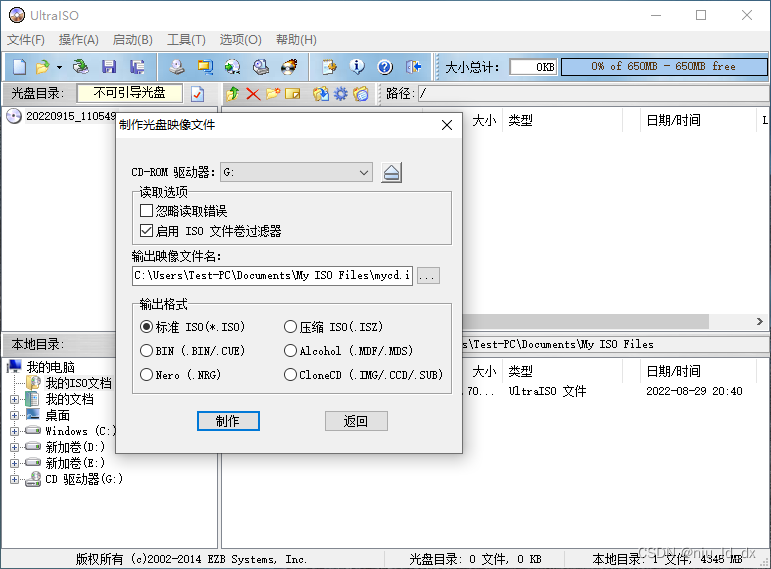Click the Save As multi-disk icon
The width and height of the screenshot is (771, 569).
point(137,67)
